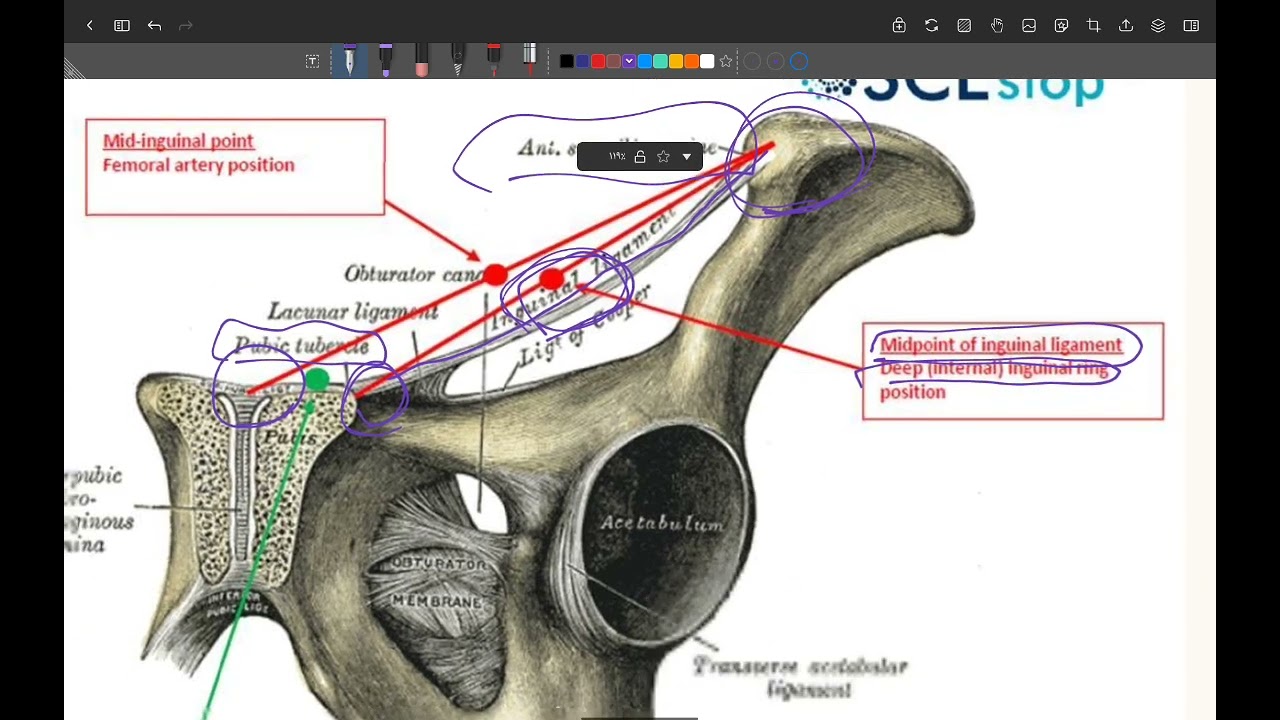
Task: Pick the bright blue color swatch
Action: [x=645, y=62]
